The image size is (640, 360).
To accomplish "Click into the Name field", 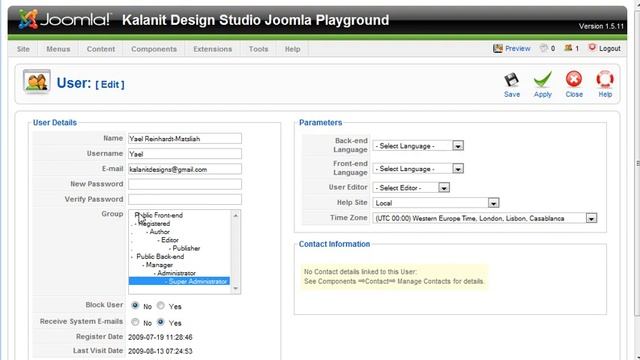I will pos(184,138).
